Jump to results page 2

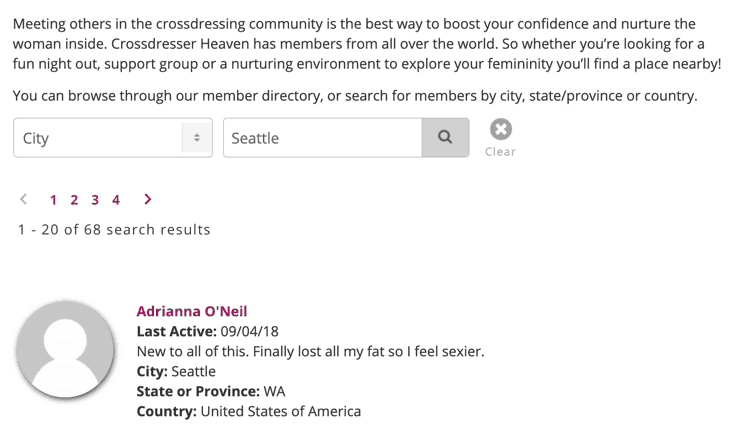pyautogui.click(x=74, y=200)
